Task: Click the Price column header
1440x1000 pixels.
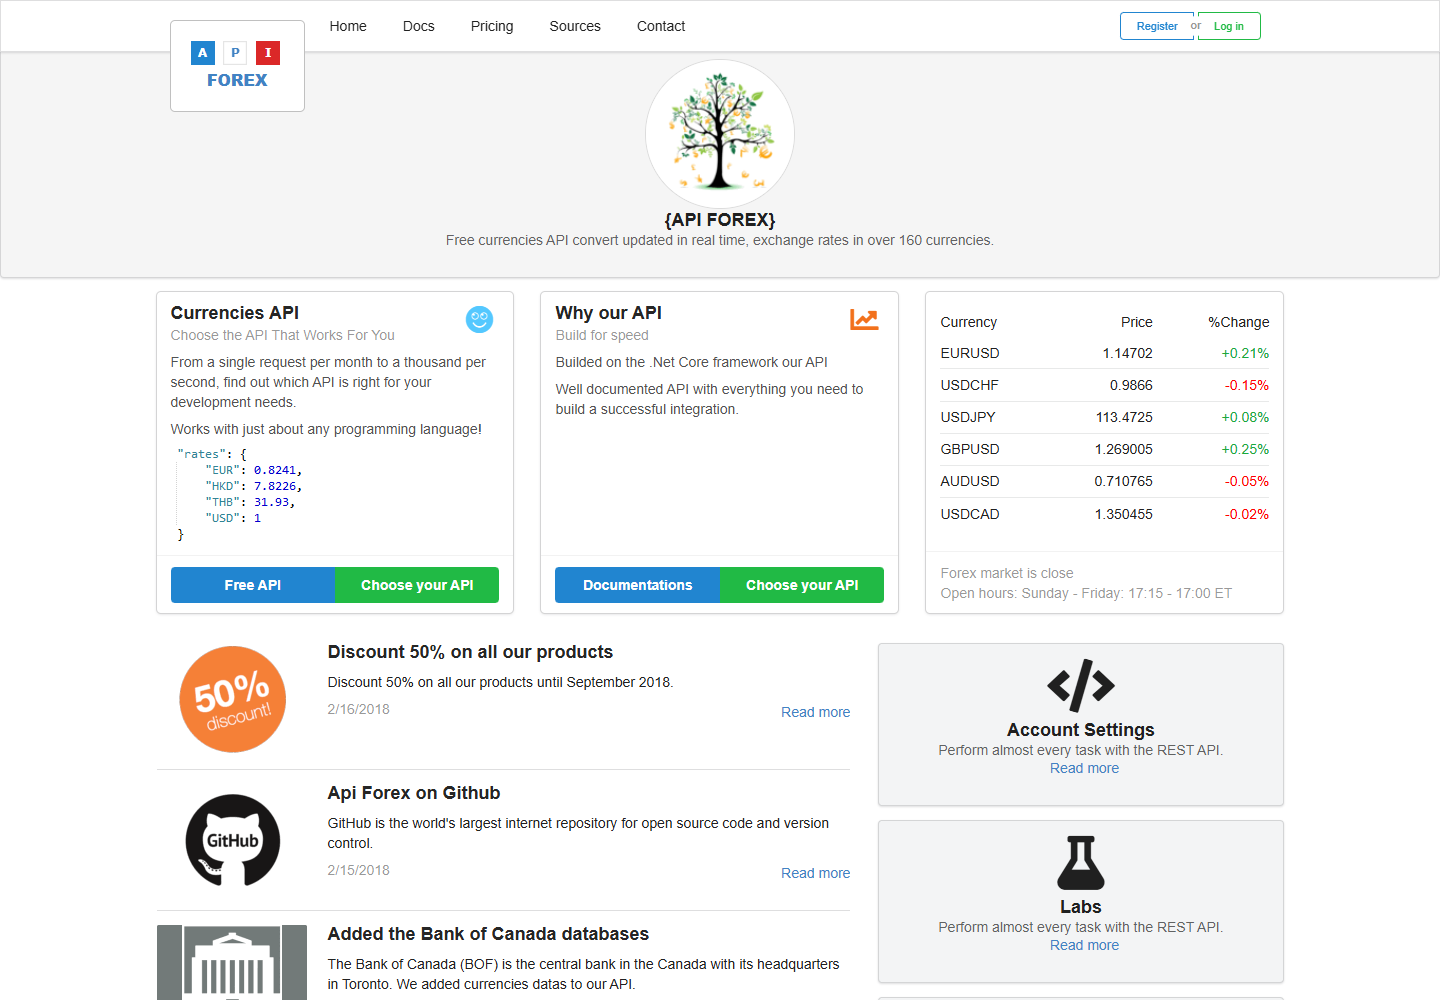Action: pos(1137,322)
